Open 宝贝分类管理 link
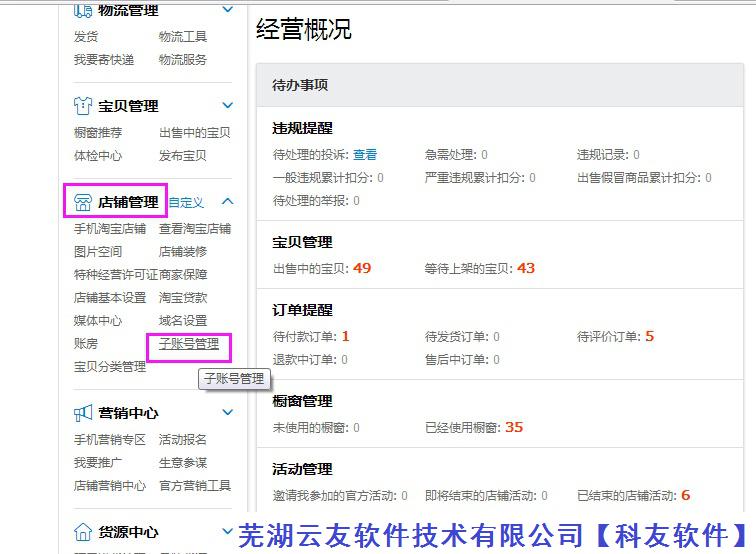Viewport: 756px width, 554px height. 110,367
